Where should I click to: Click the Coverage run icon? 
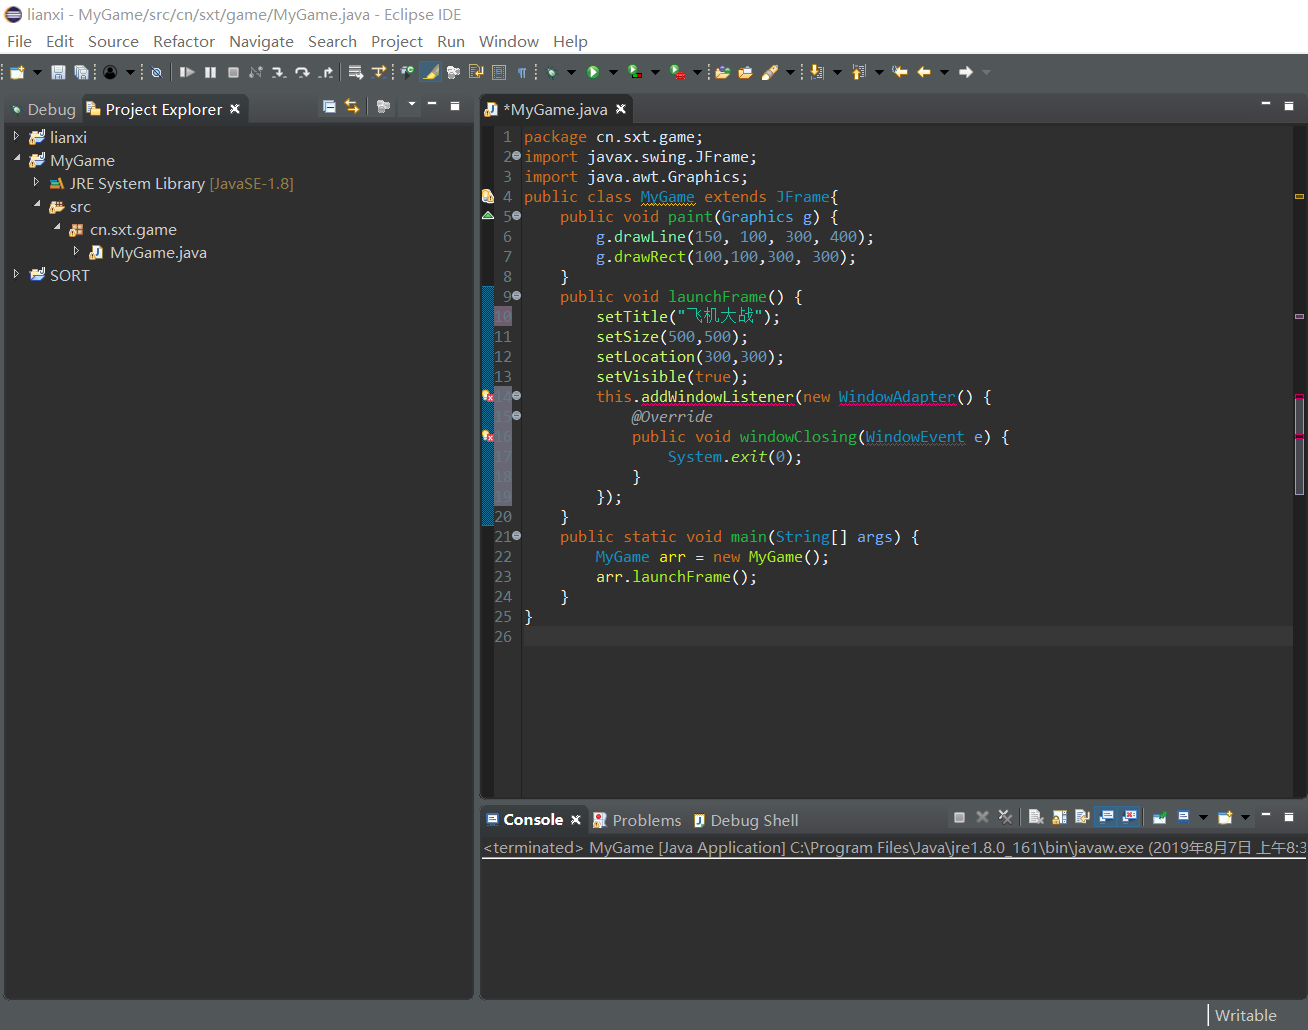coord(635,72)
